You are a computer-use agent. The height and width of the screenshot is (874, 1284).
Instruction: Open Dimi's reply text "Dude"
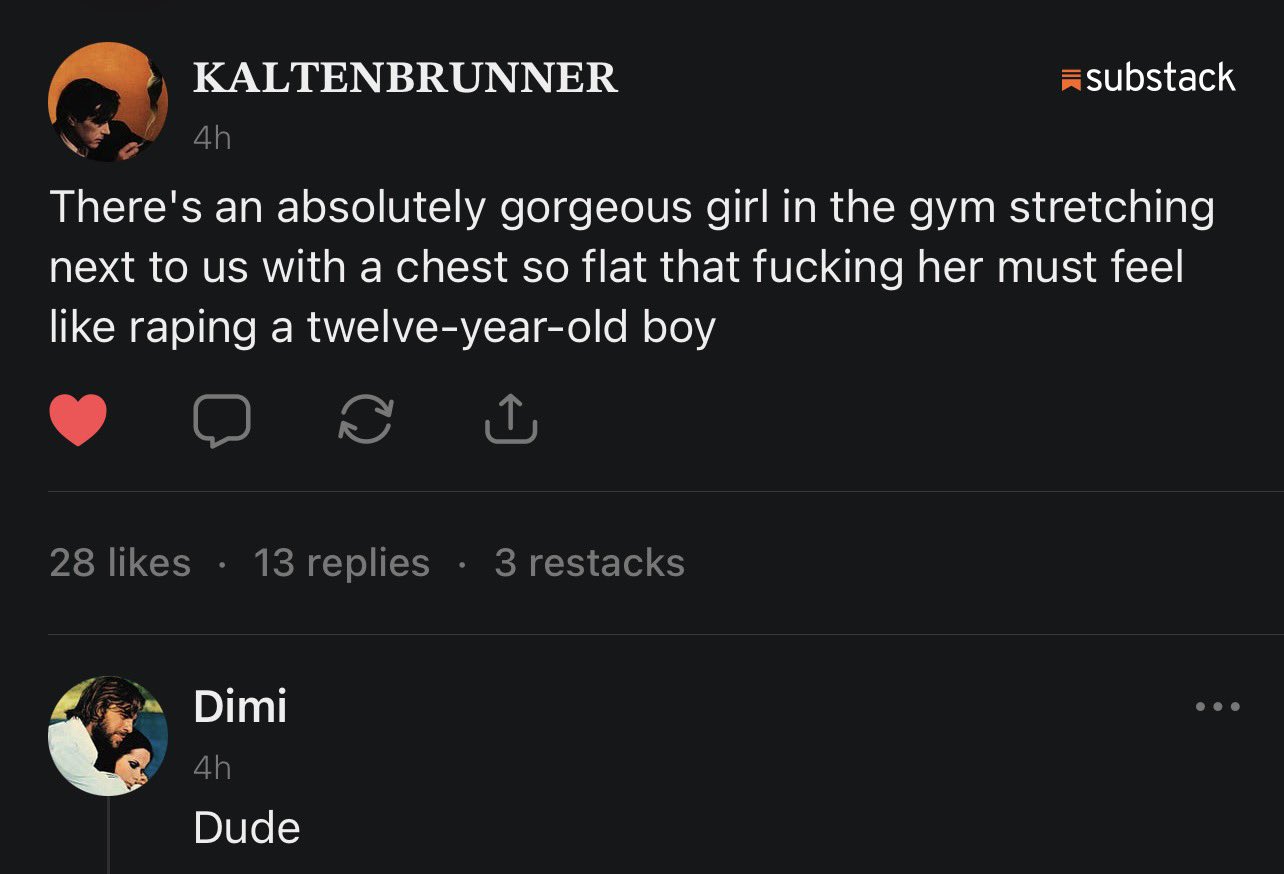point(247,828)
